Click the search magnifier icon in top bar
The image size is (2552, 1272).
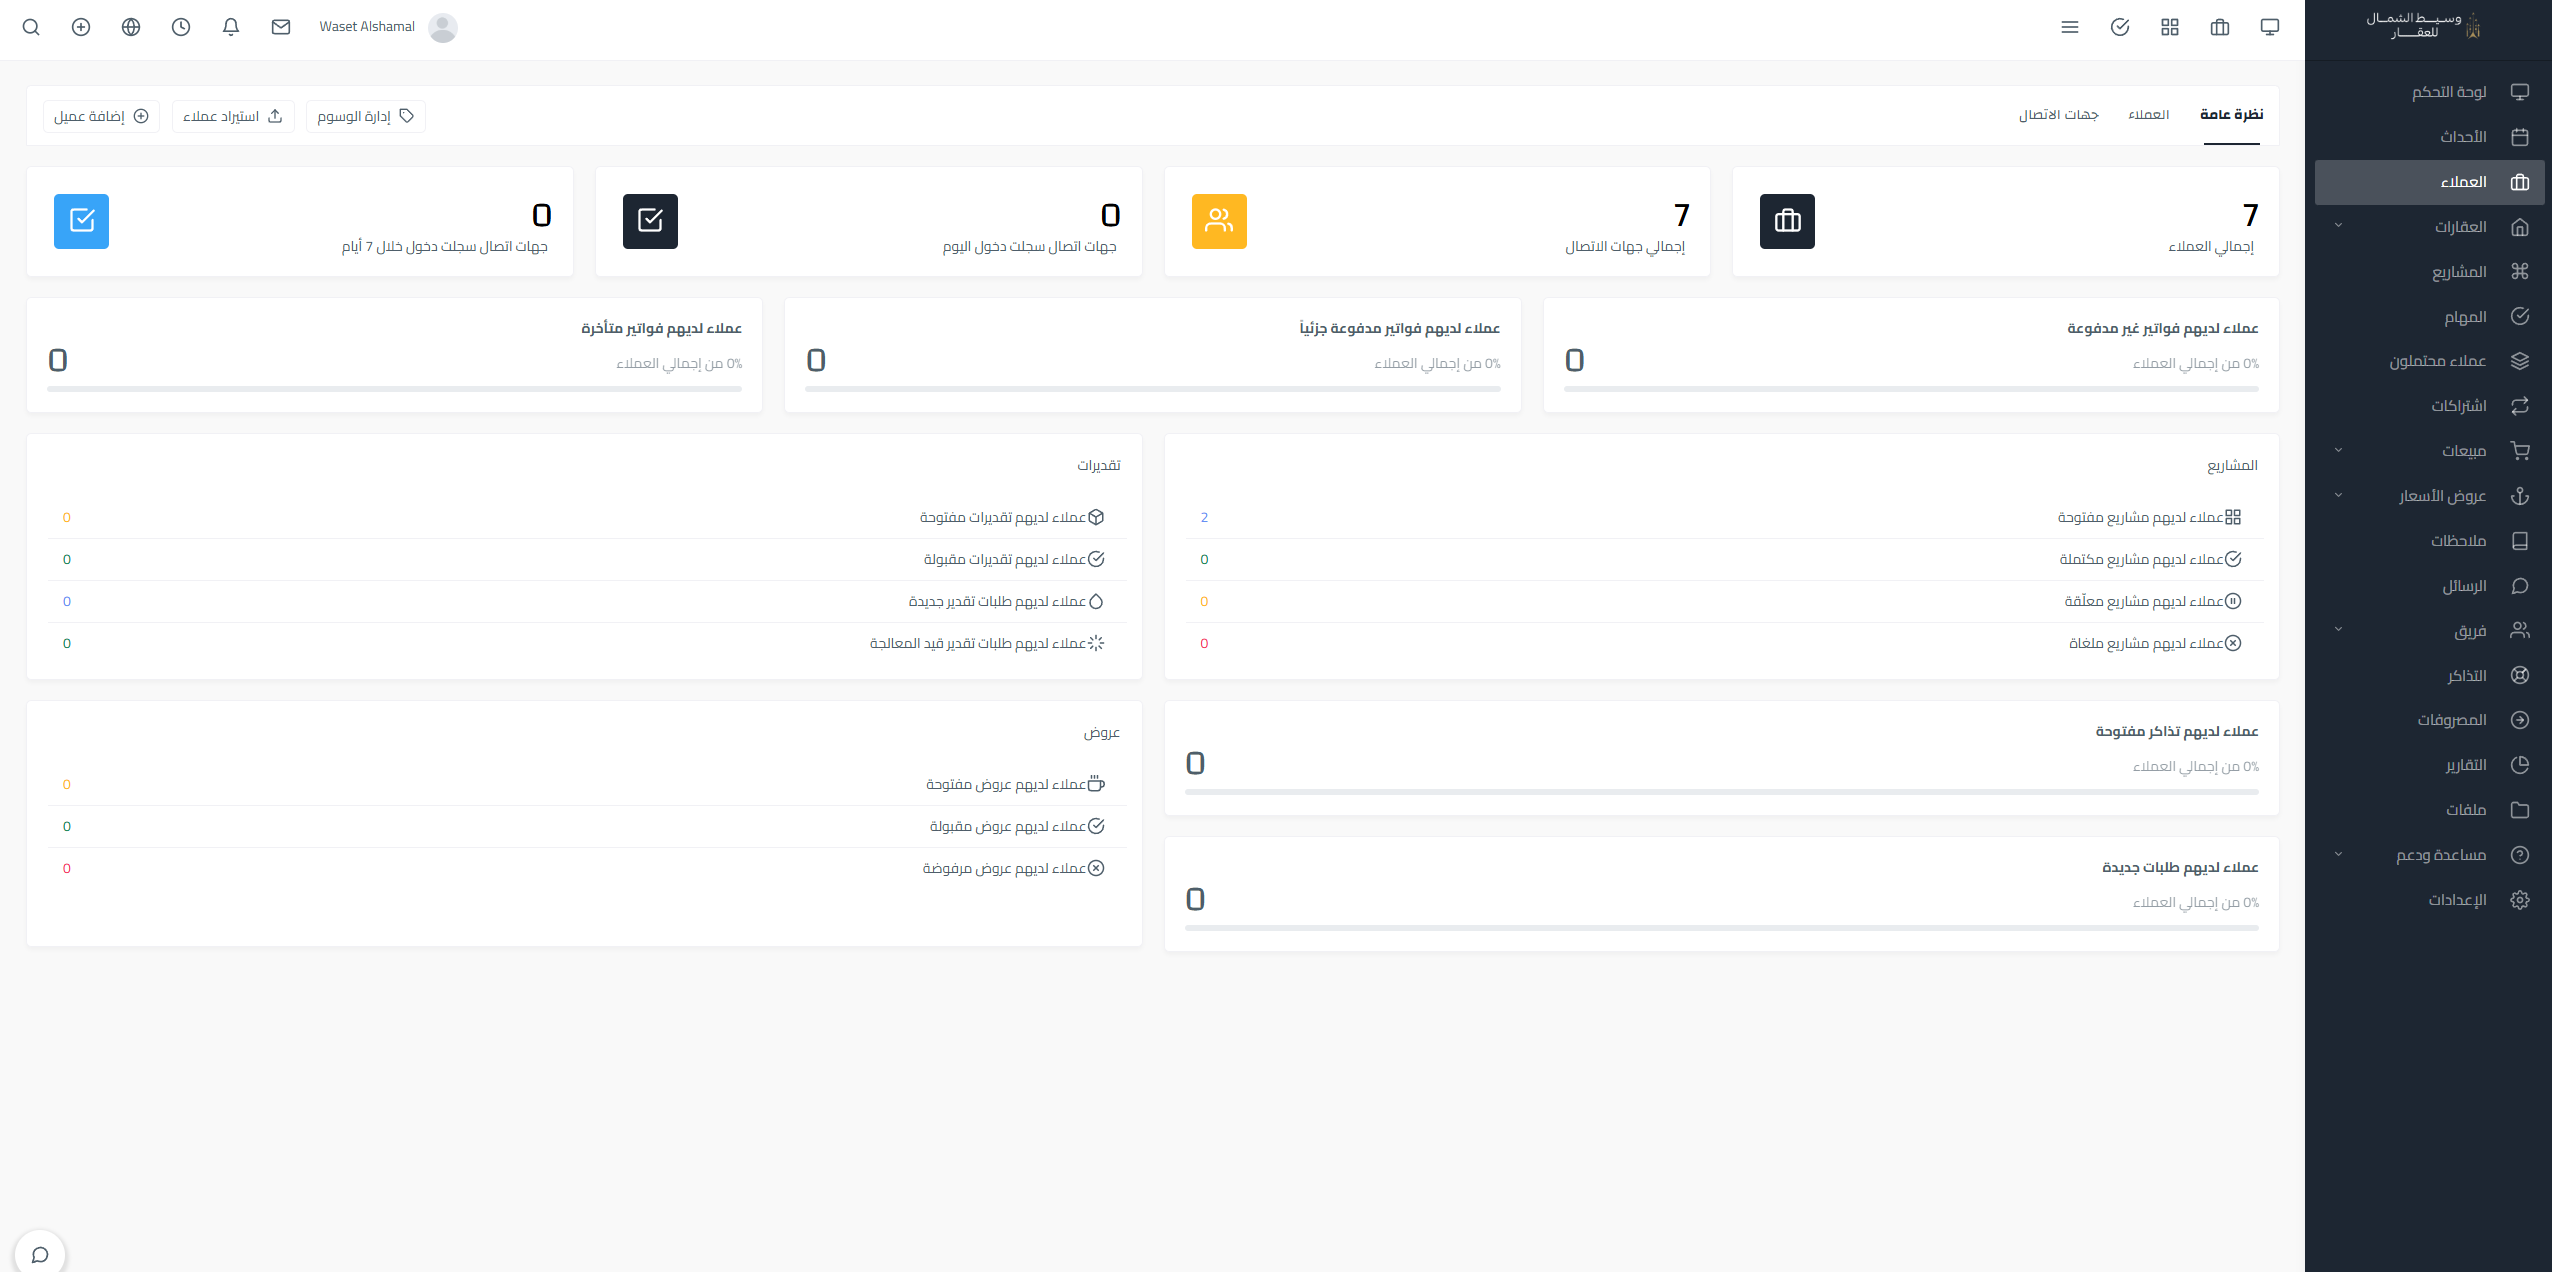31,27
